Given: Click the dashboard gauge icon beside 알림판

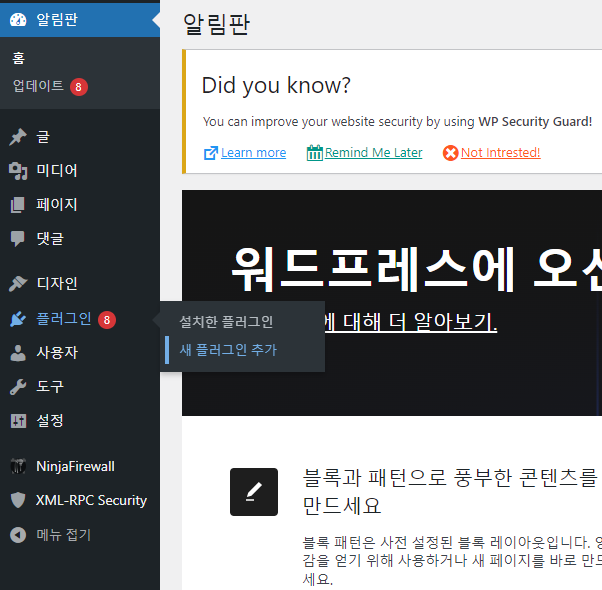Looking at the screenshot, I should point(18,20).
